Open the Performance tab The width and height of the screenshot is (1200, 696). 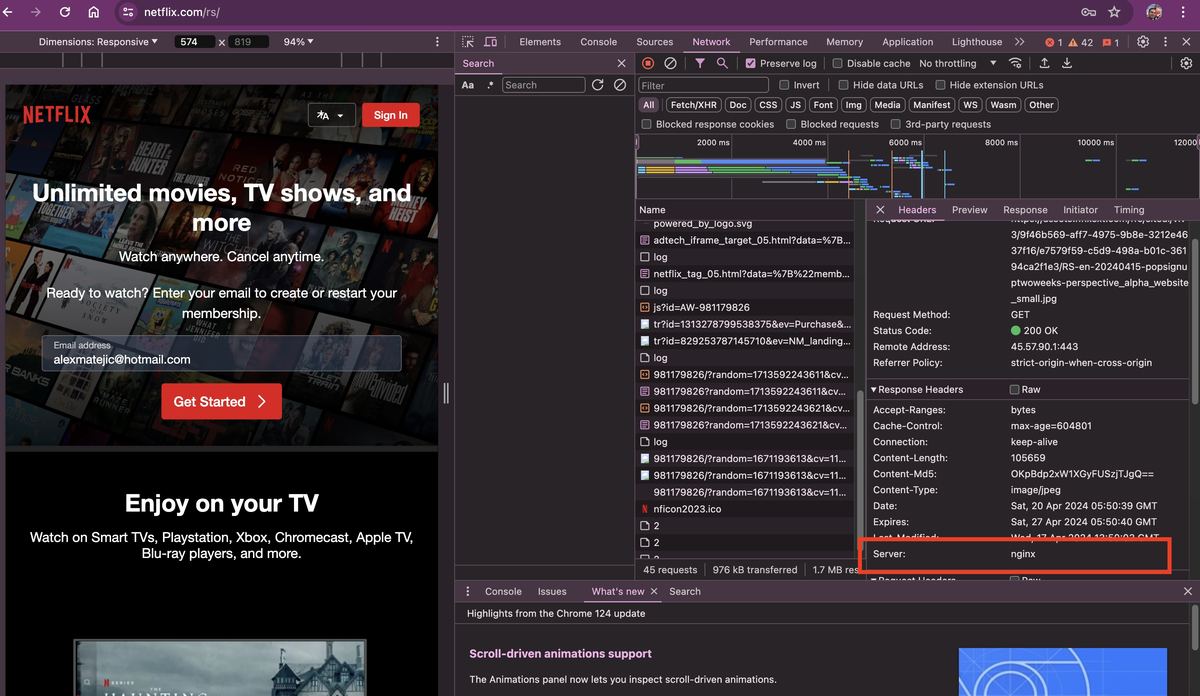778,42
